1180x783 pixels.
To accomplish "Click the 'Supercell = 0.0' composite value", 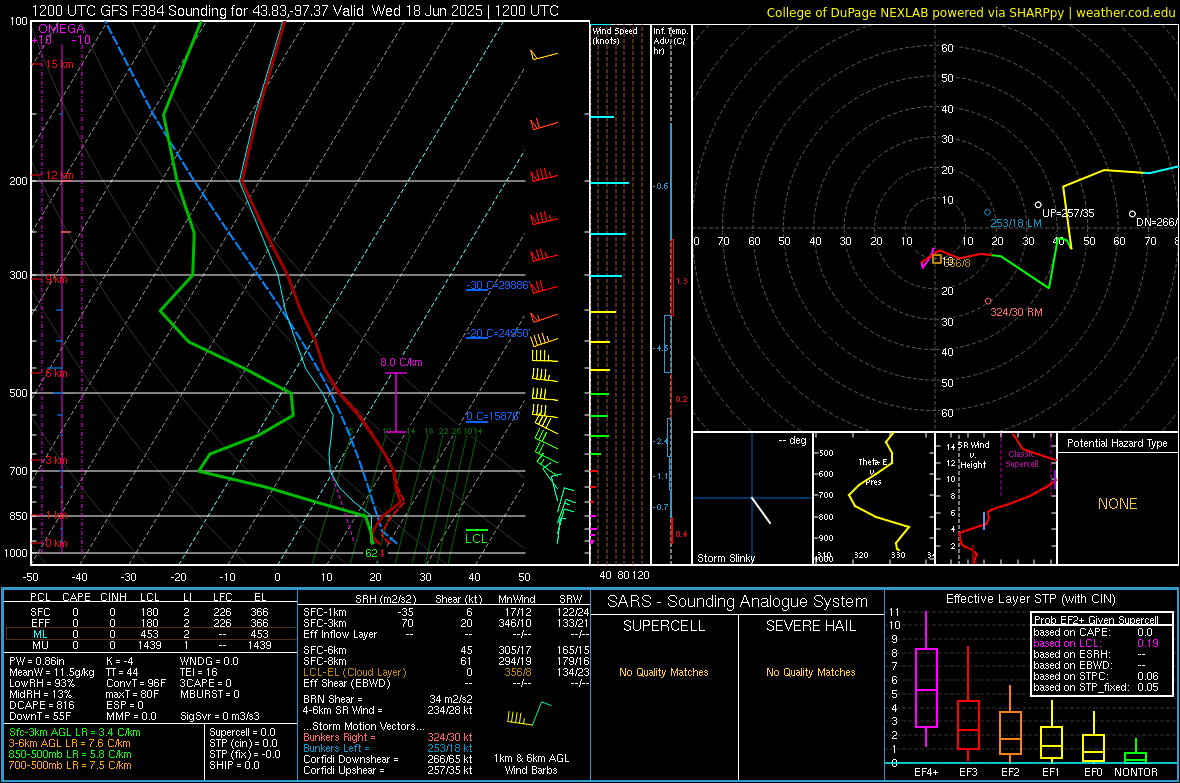I will point(242,732).
